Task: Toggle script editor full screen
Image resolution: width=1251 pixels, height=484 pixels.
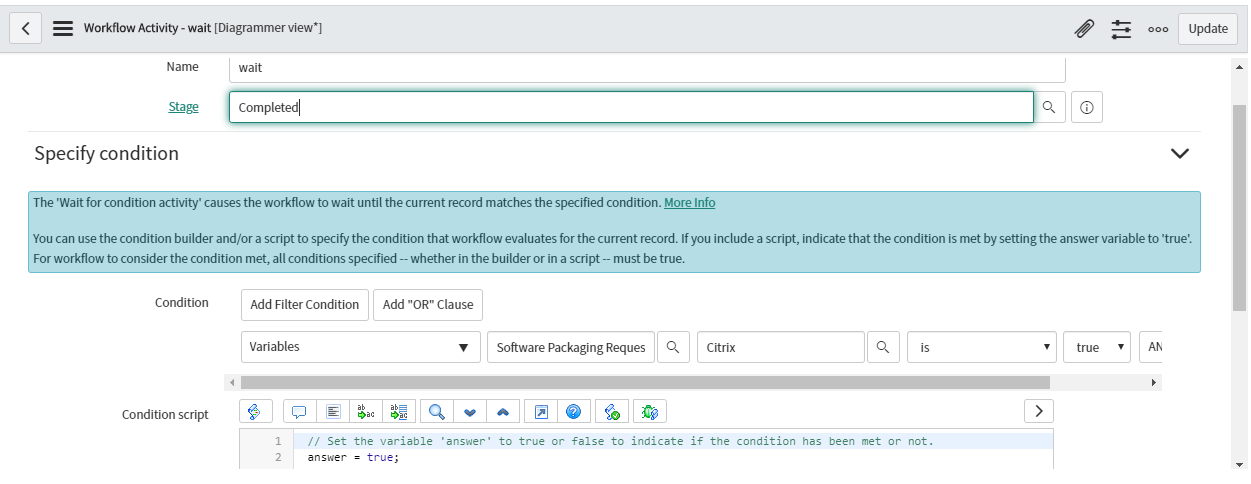Action: [x=541, y=411]
